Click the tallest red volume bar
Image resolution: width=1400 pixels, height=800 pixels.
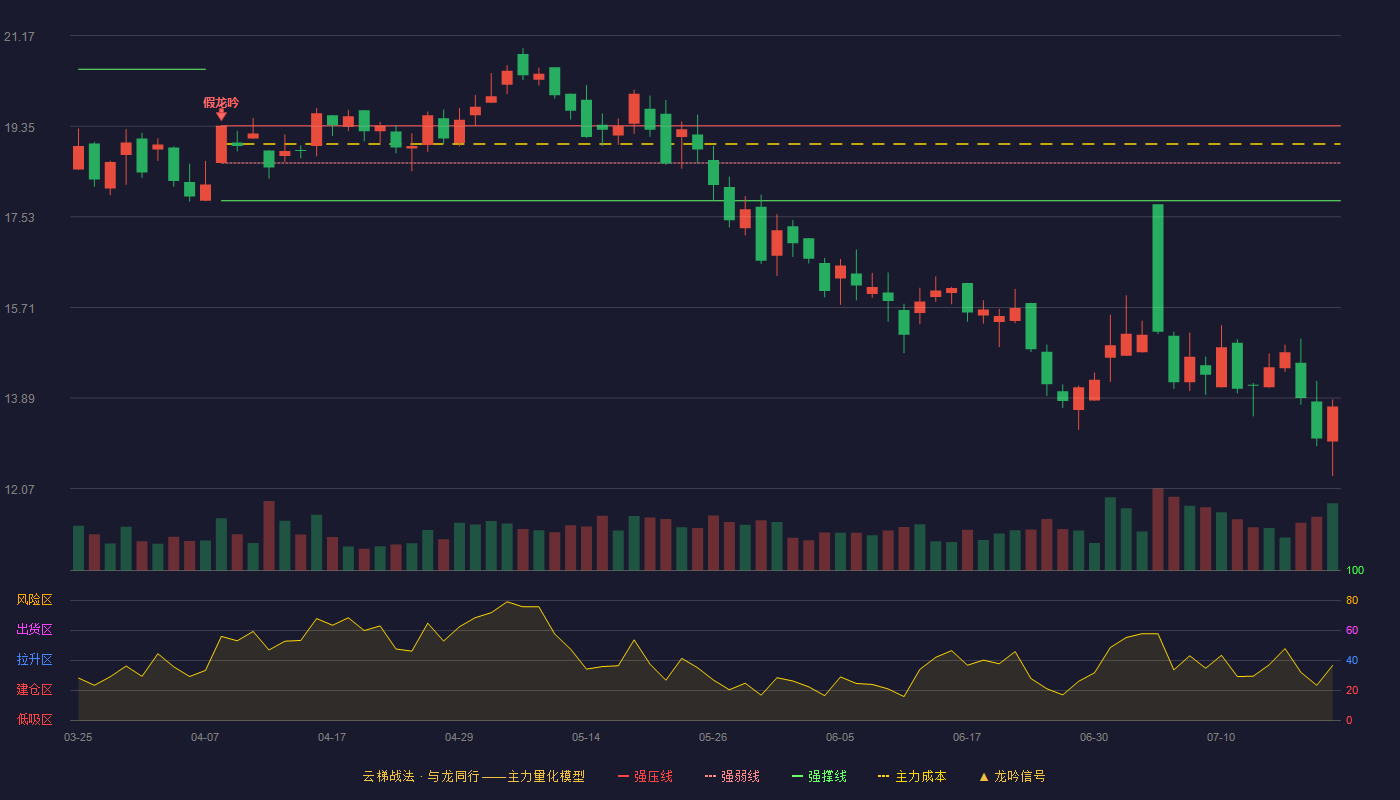[x=1158, y=529]
